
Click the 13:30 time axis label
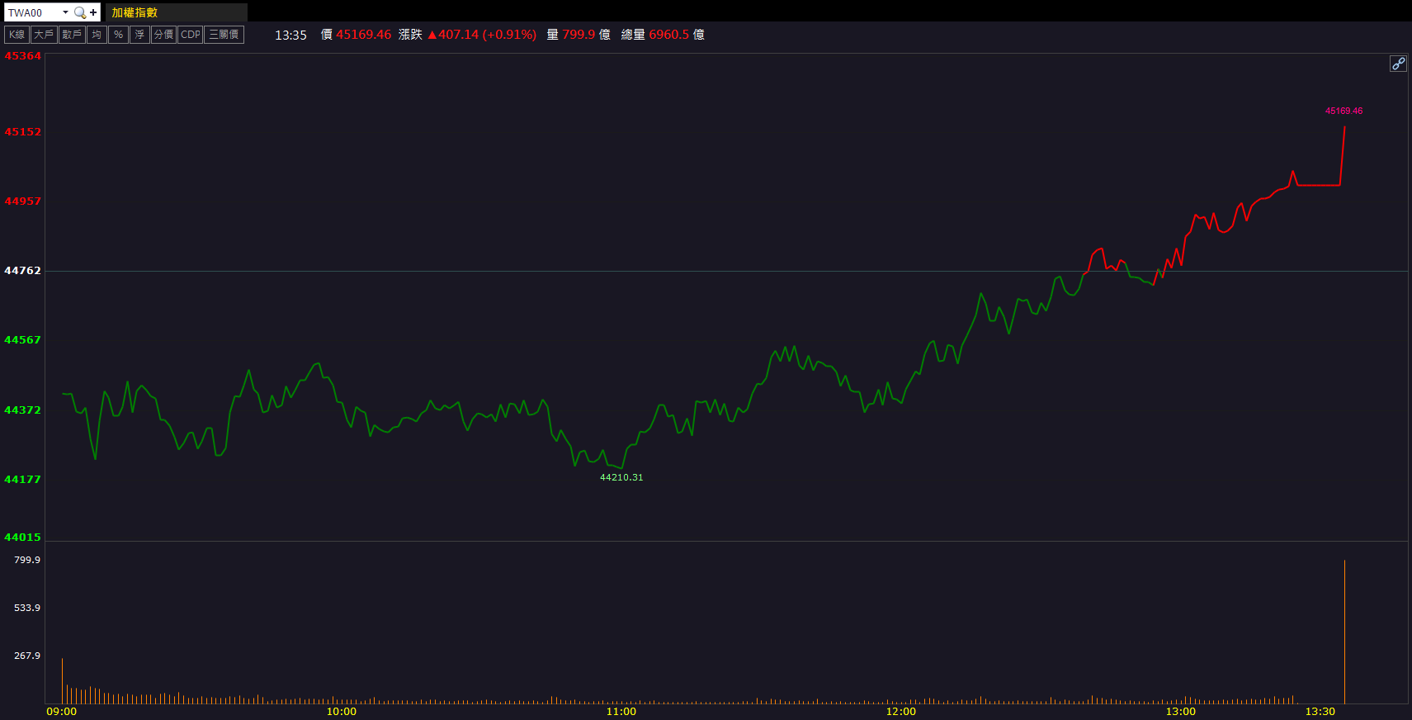(1320, 712)
